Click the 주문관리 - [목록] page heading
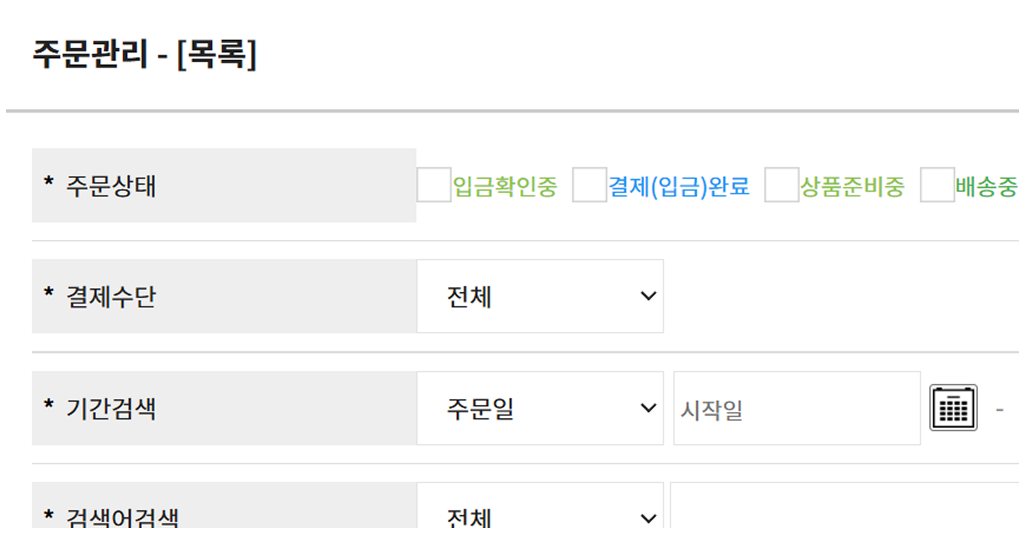 145,54
